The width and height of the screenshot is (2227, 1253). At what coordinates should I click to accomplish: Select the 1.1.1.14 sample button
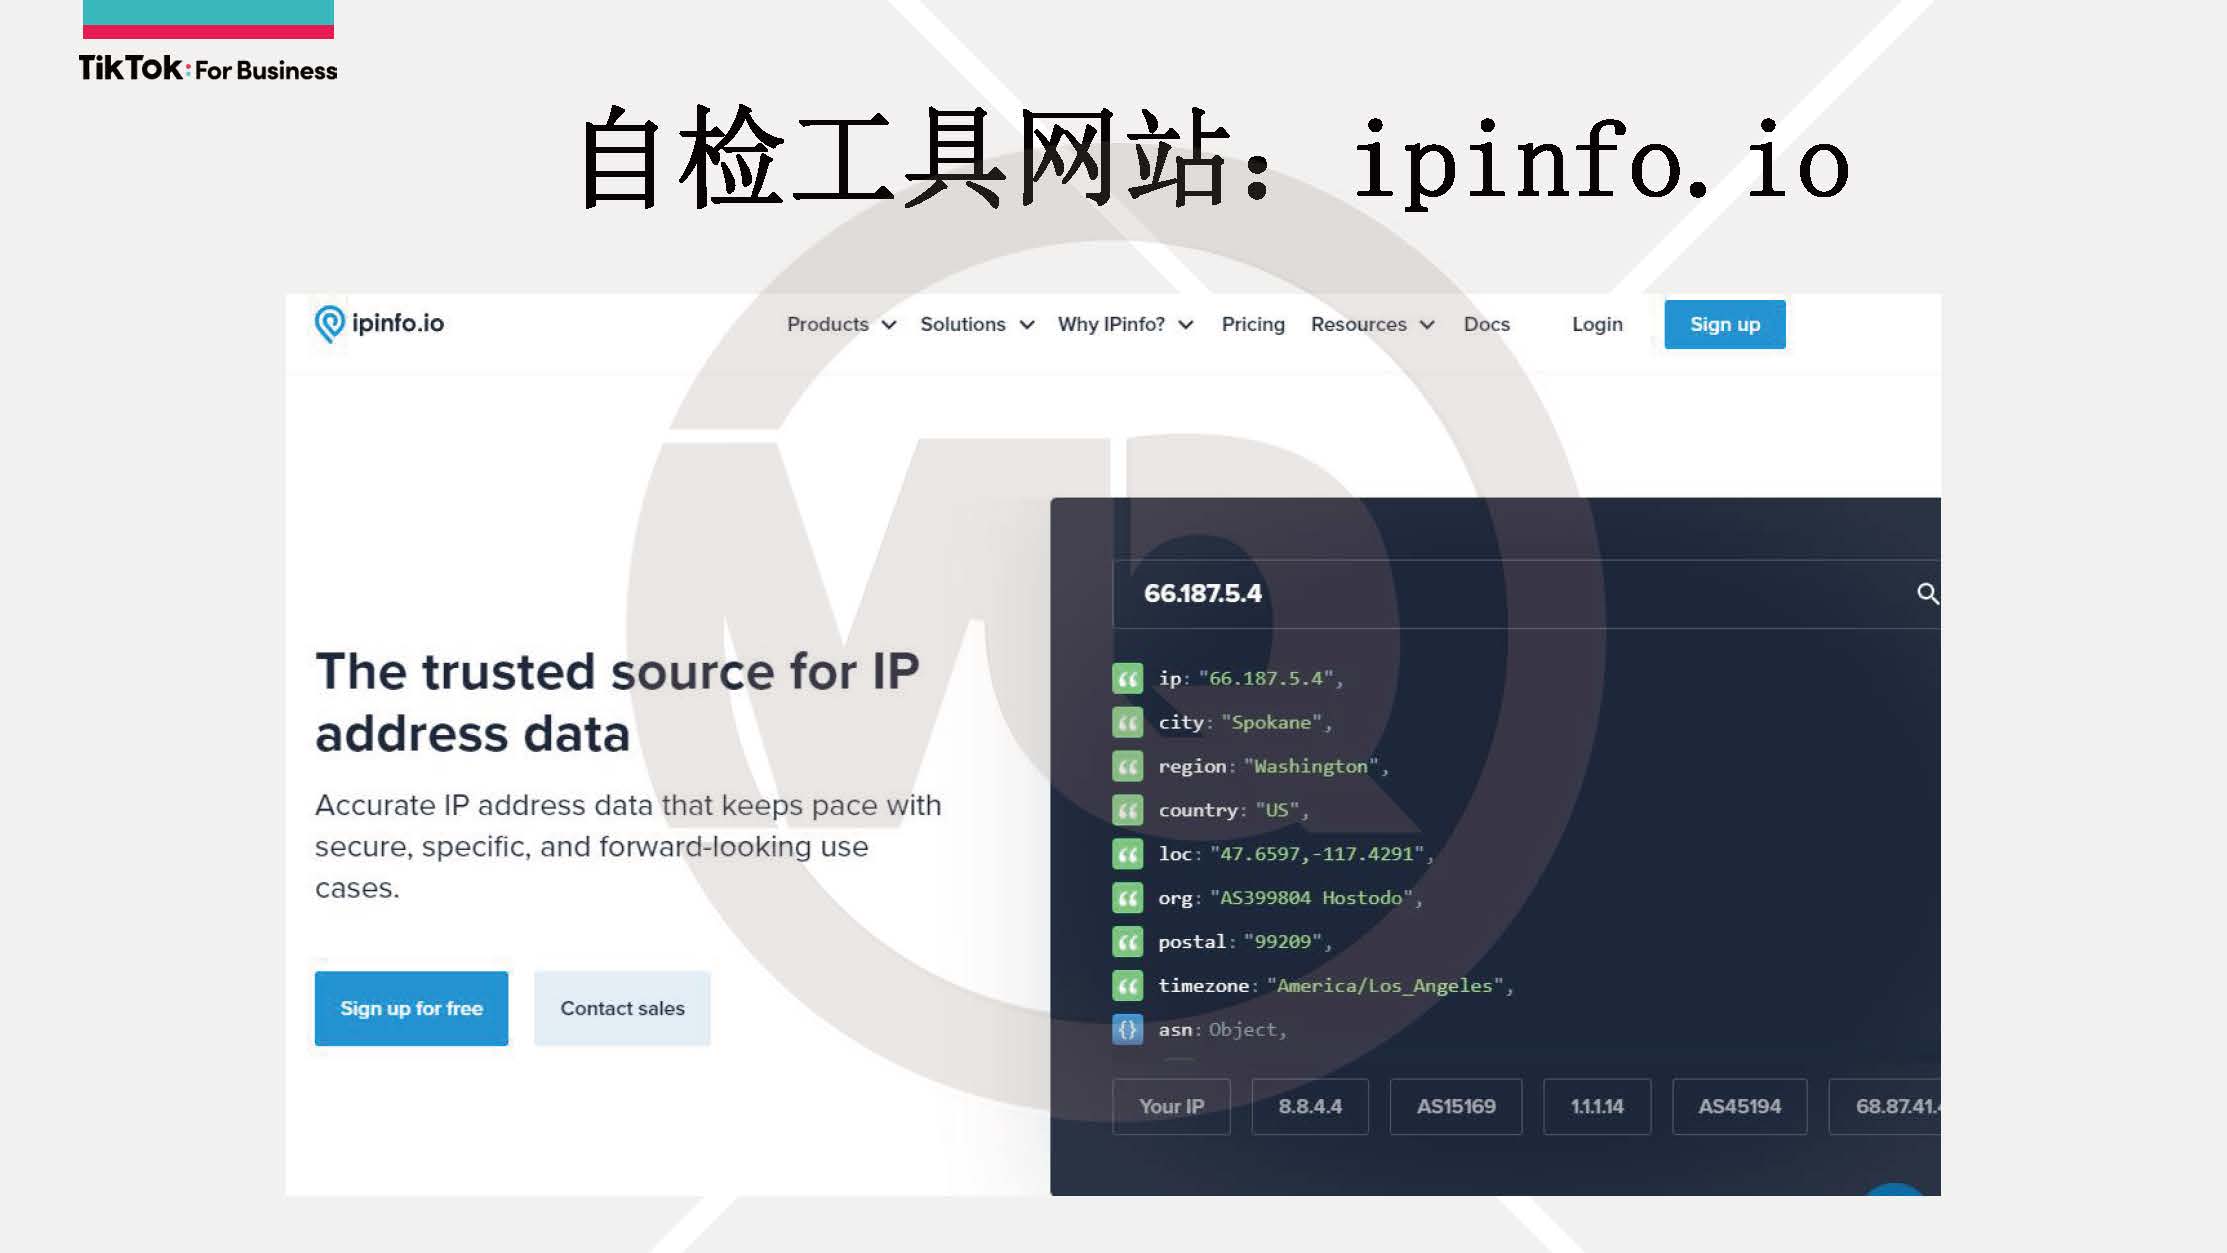[x=1597, y=1107]
